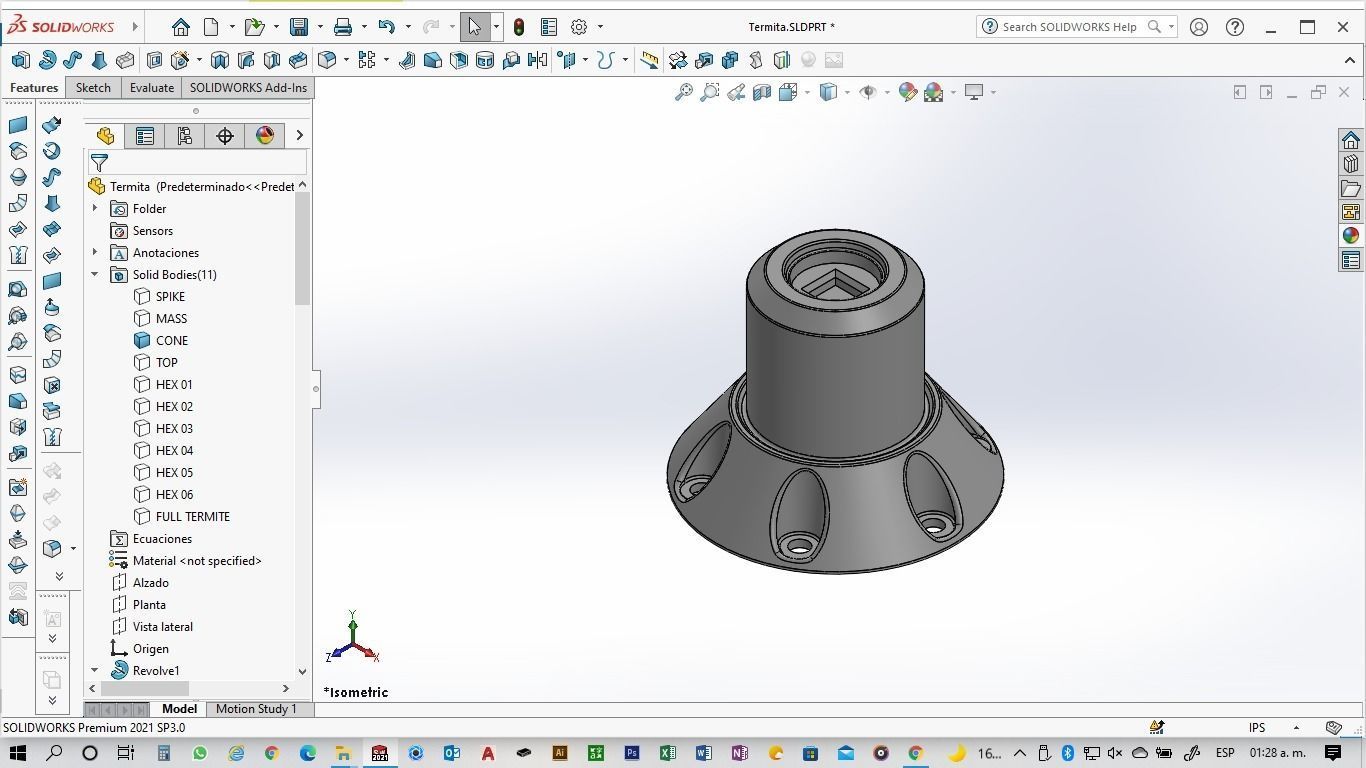Viewport: 1366px width, 768px height.
Task: Switch to Motion Study 1 tab
Action: (x=256, y=708)
